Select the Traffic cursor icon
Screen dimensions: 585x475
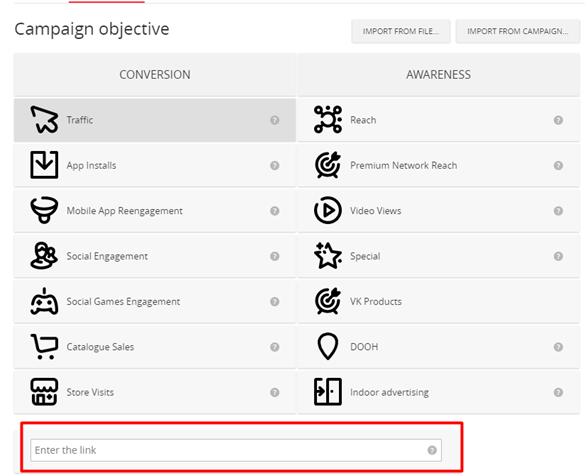pos(44,120)
